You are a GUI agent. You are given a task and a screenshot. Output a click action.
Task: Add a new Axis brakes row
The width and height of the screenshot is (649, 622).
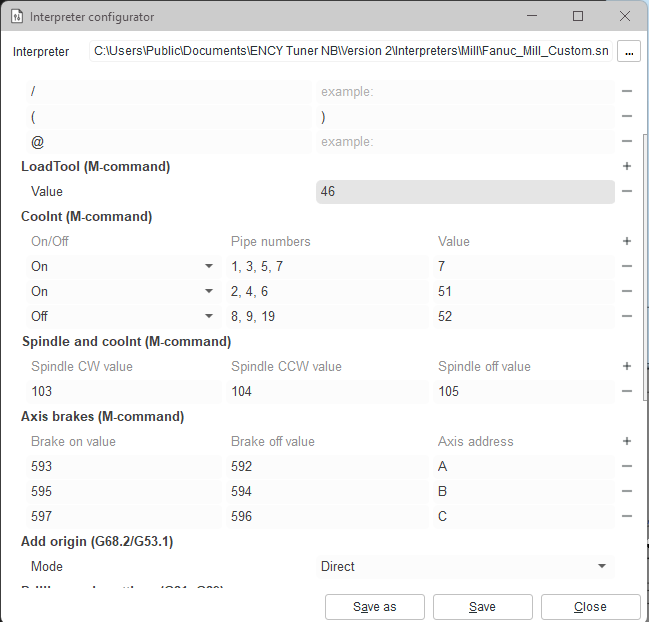click(x=627, y=441)
